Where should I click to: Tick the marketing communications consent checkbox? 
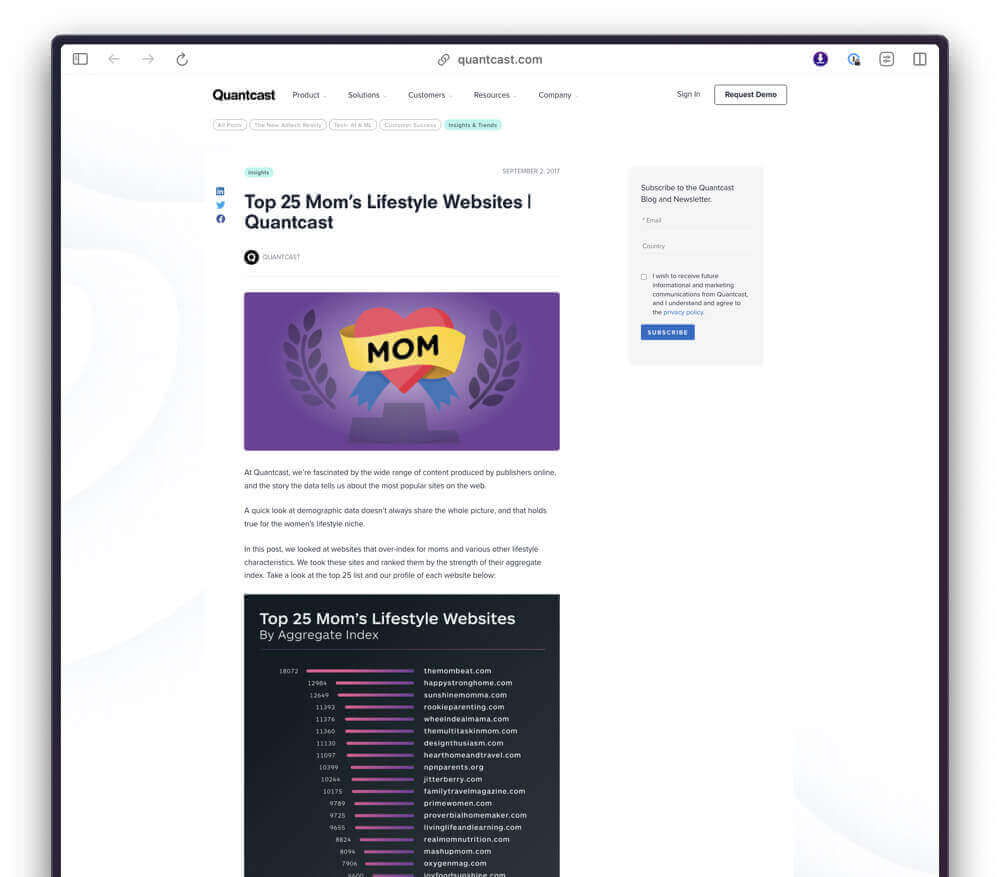click(x=644, y=277)
